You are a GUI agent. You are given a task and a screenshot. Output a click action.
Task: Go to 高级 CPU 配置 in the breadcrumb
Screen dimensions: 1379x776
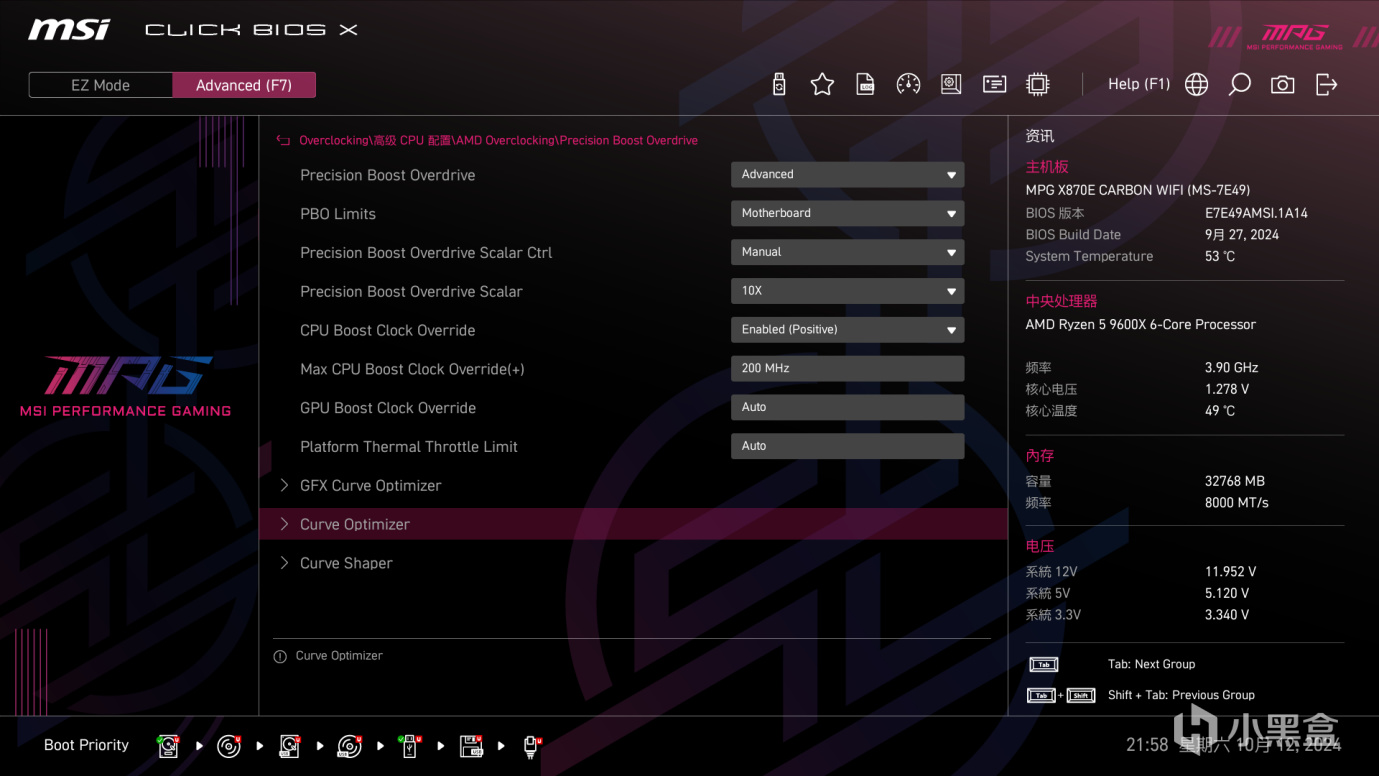(x=412, y=141)
